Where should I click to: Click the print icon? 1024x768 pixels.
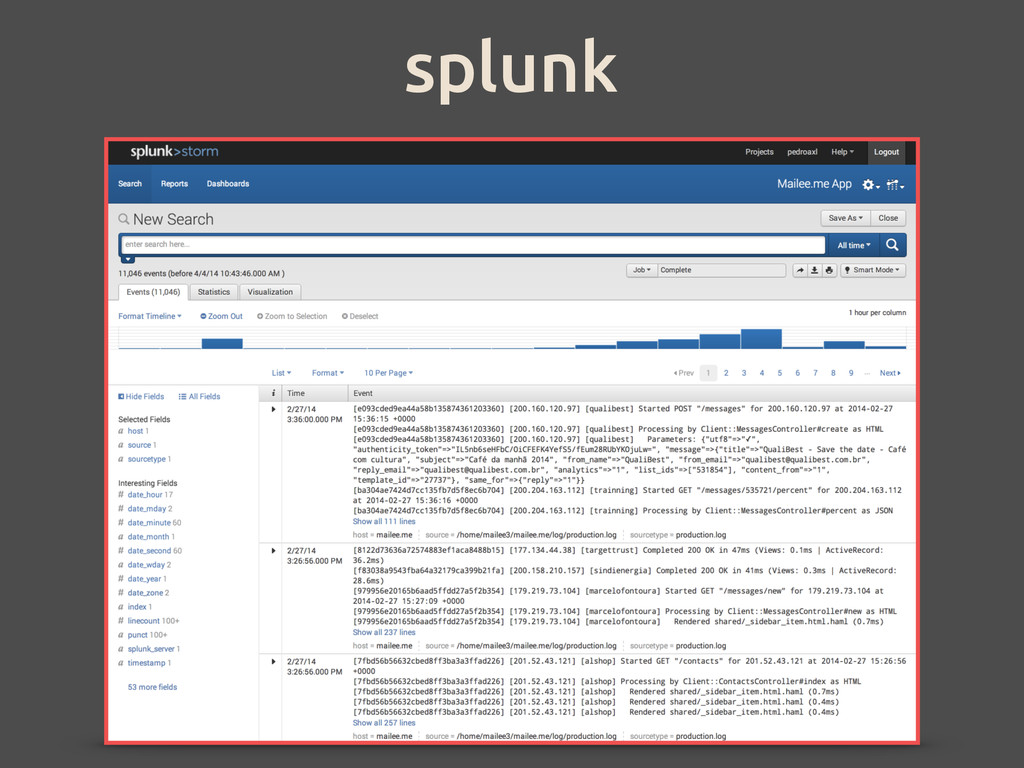(x=829, y=270)
